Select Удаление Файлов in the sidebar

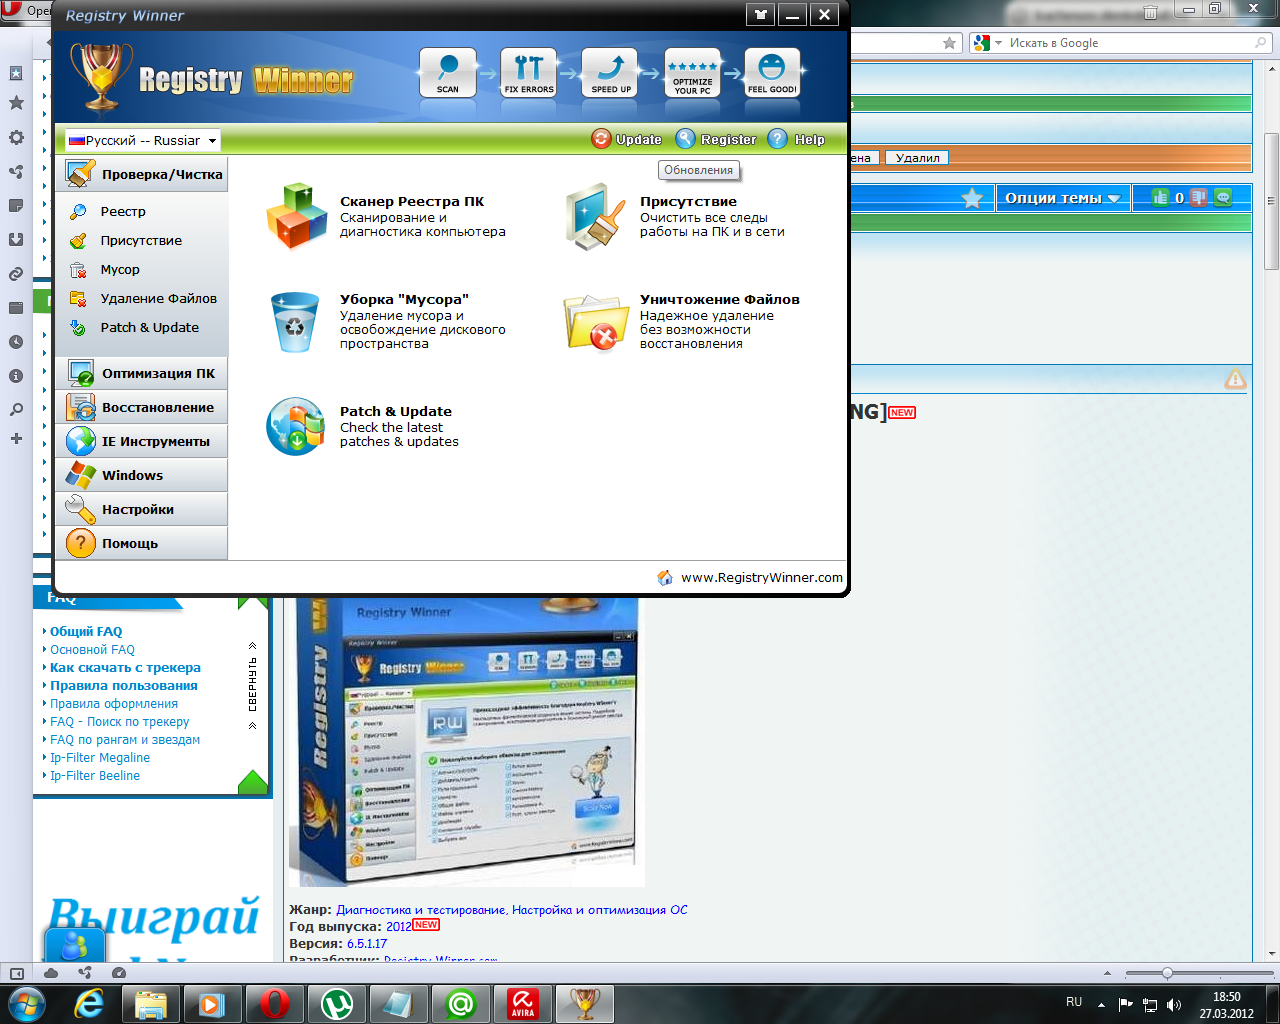(158, 299)
